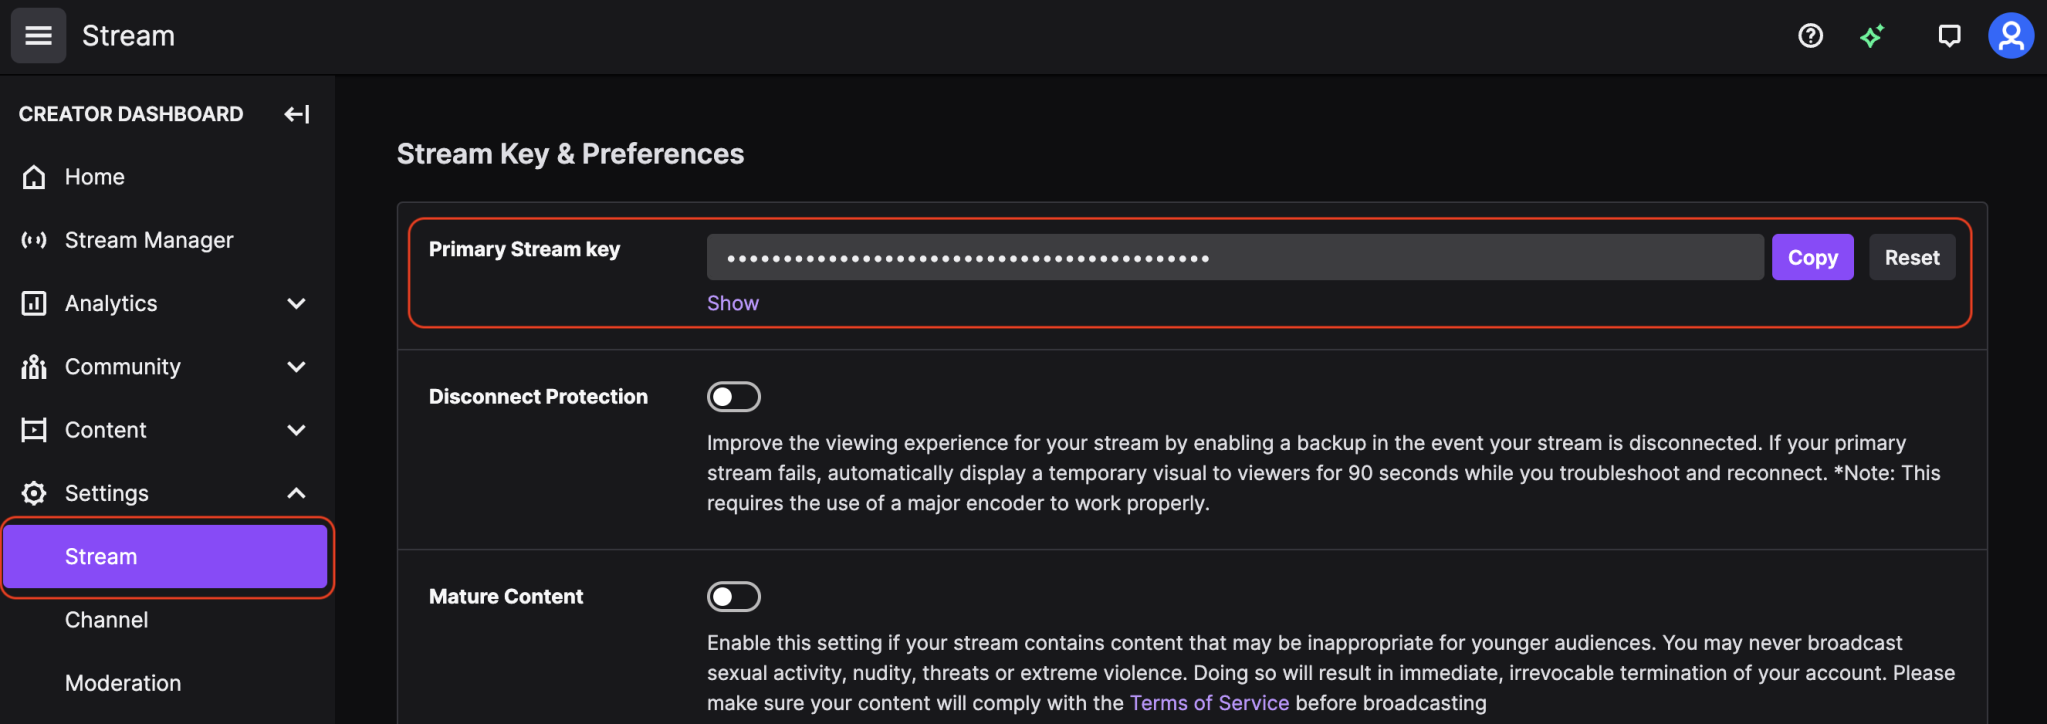Collapse the Creator Dashboard sidebar

(296, 114)
